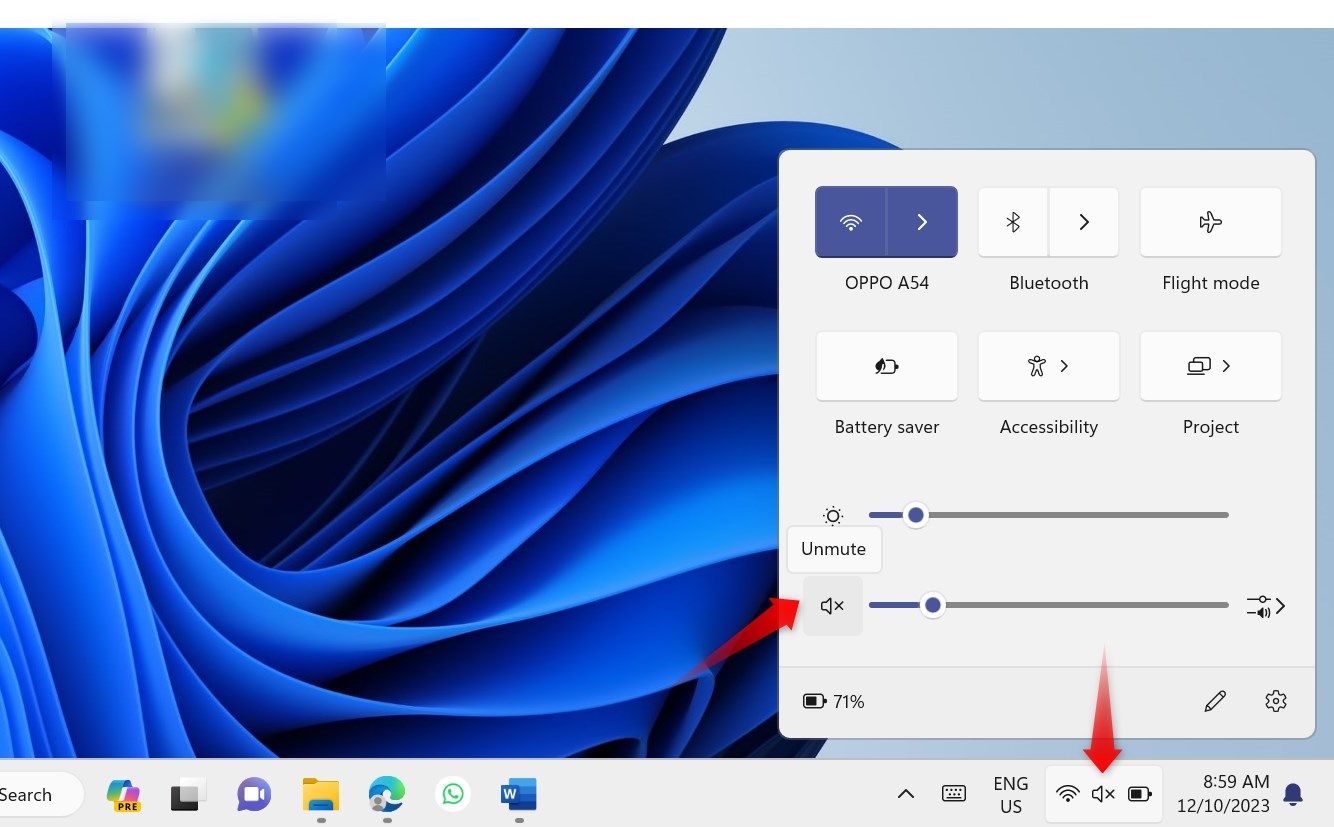Viewport: 1334px width, 827px height.
Task: Open Microsoft Teams chat icon
Action: (x=253, y=793)
